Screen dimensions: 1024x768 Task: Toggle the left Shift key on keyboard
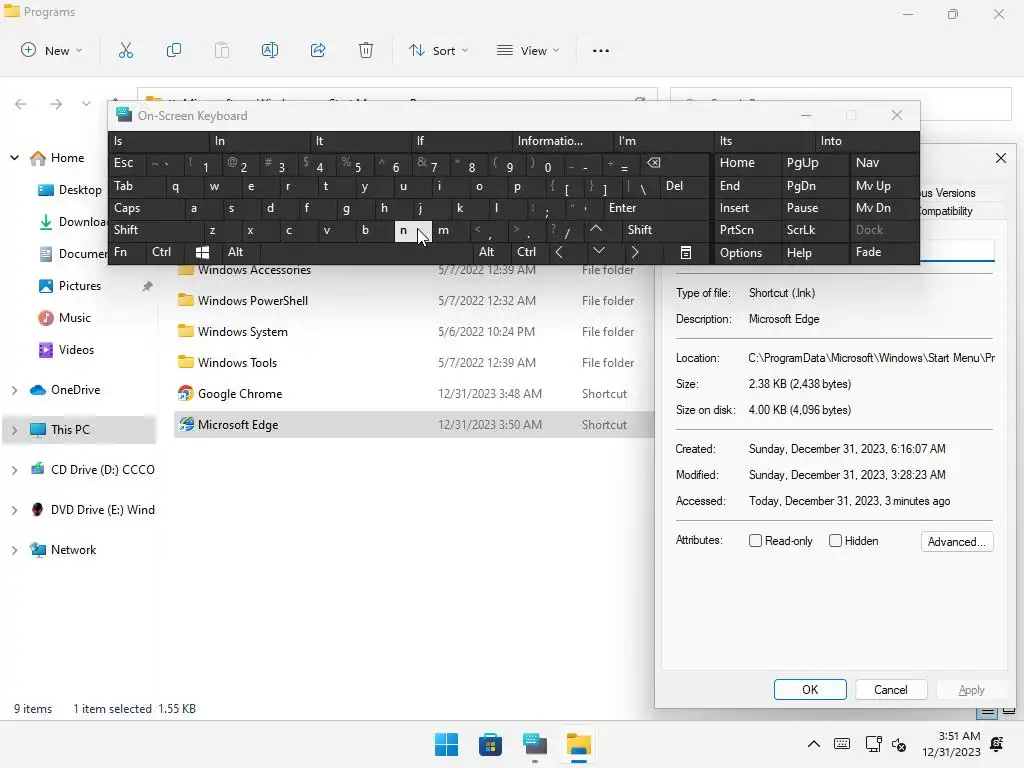[155, 230]
